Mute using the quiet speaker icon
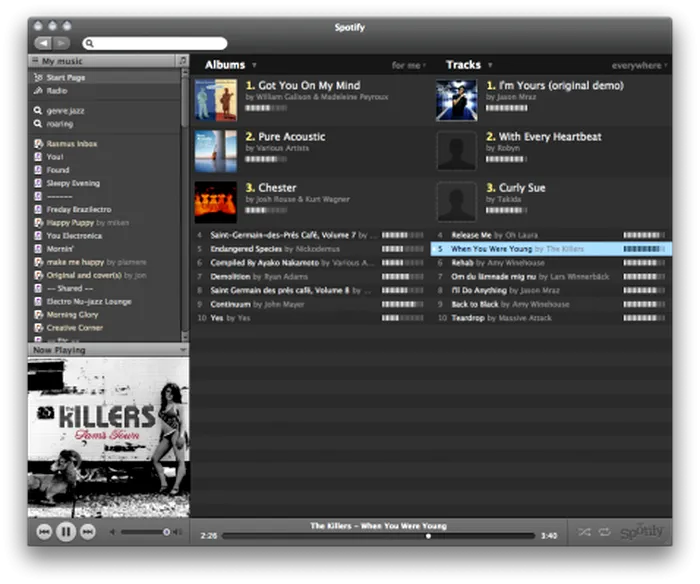This screenshot has height=584, width=700. [x=112, y=532]
